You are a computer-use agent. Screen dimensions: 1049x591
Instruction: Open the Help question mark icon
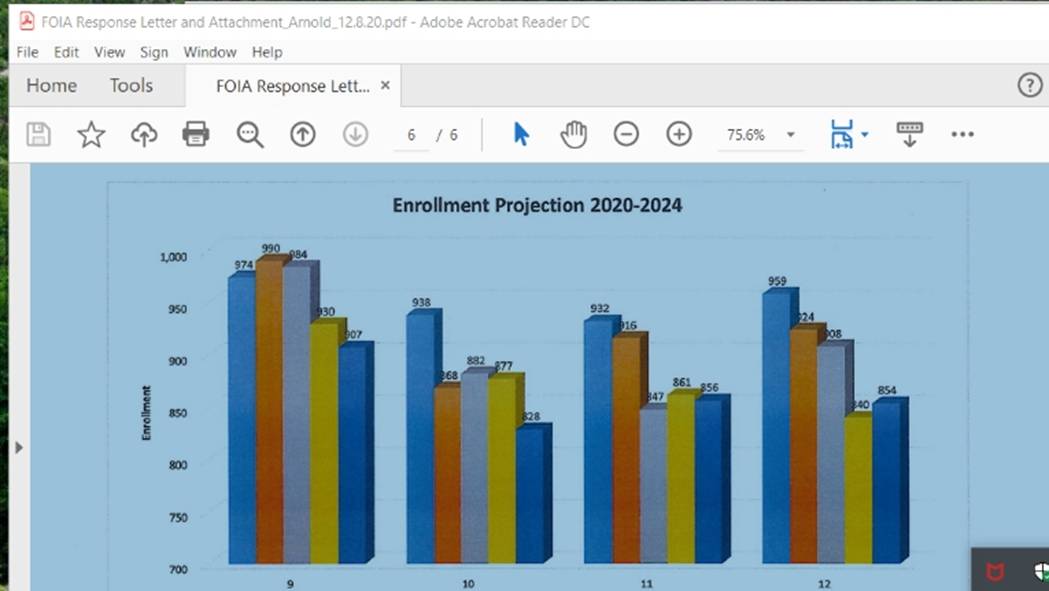click(1029, 85)
